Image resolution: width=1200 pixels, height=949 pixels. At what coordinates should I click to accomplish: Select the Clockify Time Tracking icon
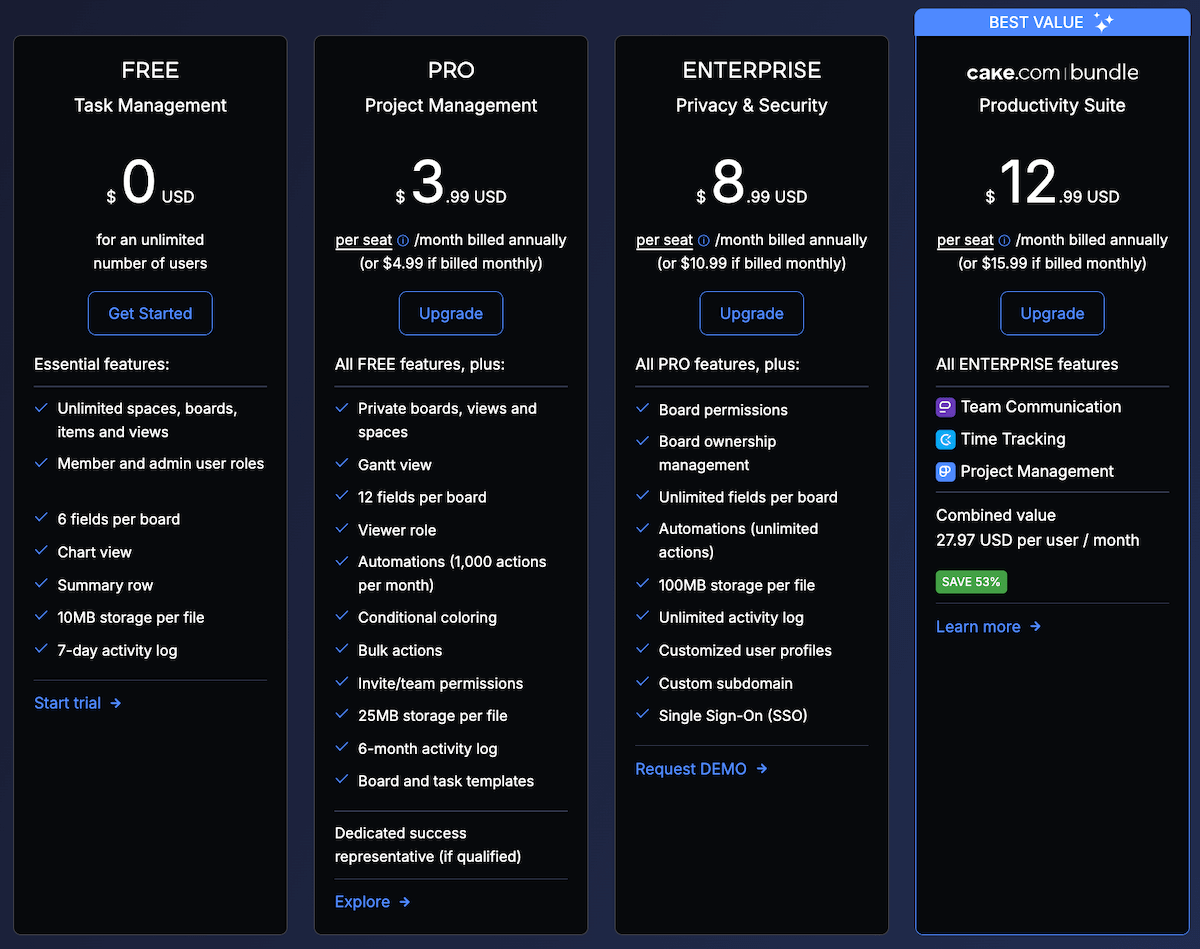(x=945, y=439)
